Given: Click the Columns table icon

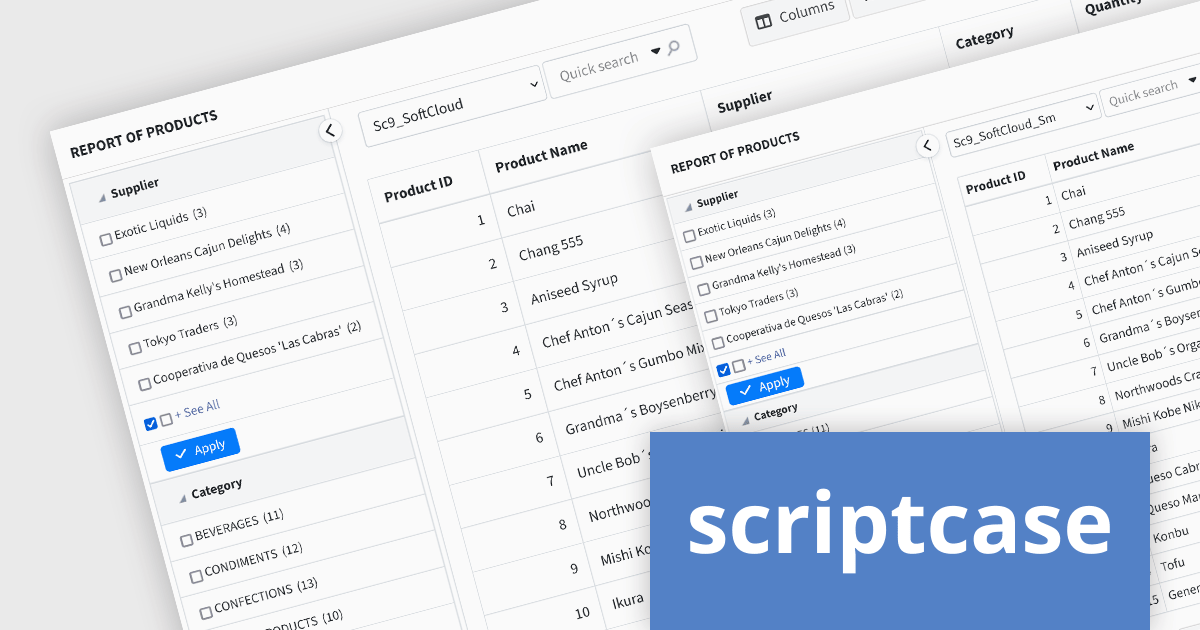Looking at the screenshot, I should click(x=763, y=21).
